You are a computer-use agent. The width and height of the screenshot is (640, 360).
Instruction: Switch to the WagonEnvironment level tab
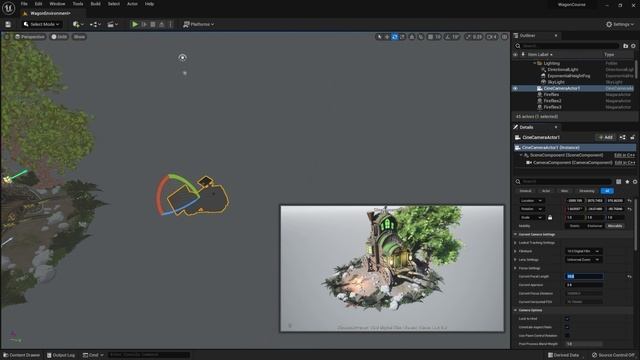(50, 13)
